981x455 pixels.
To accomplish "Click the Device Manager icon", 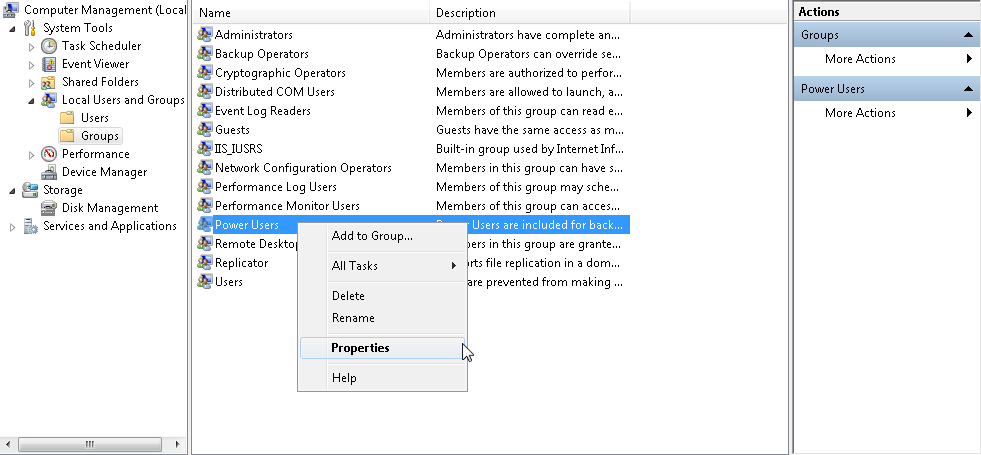I will click(x=49, y=172).
